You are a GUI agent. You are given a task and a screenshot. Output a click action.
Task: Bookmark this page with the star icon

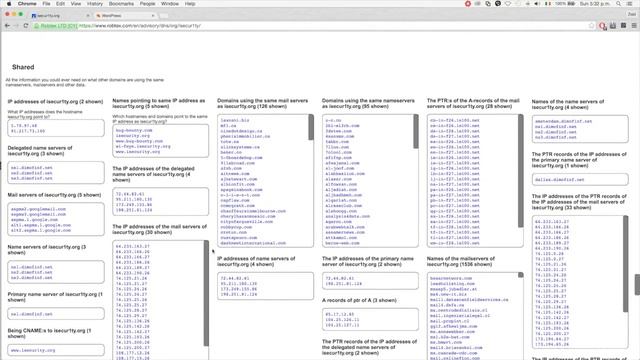point(591,26)
